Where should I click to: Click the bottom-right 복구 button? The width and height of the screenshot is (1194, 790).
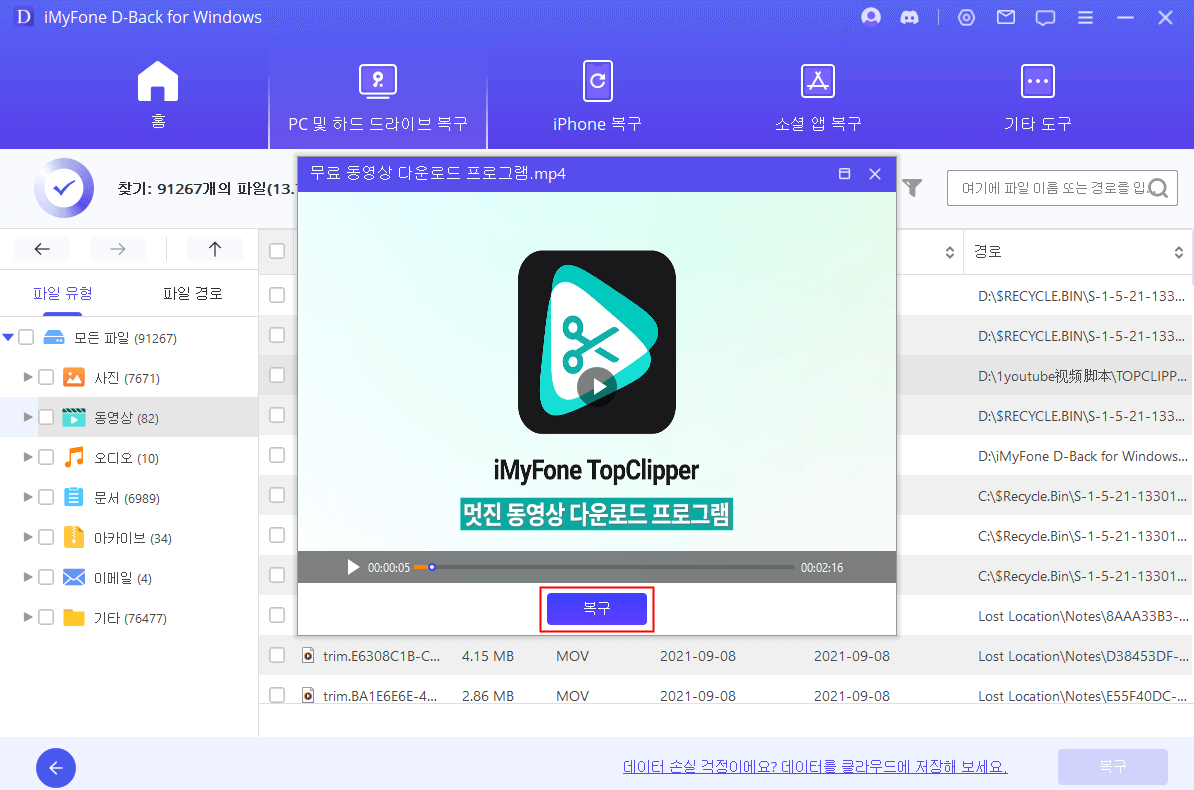point(1113,766)
